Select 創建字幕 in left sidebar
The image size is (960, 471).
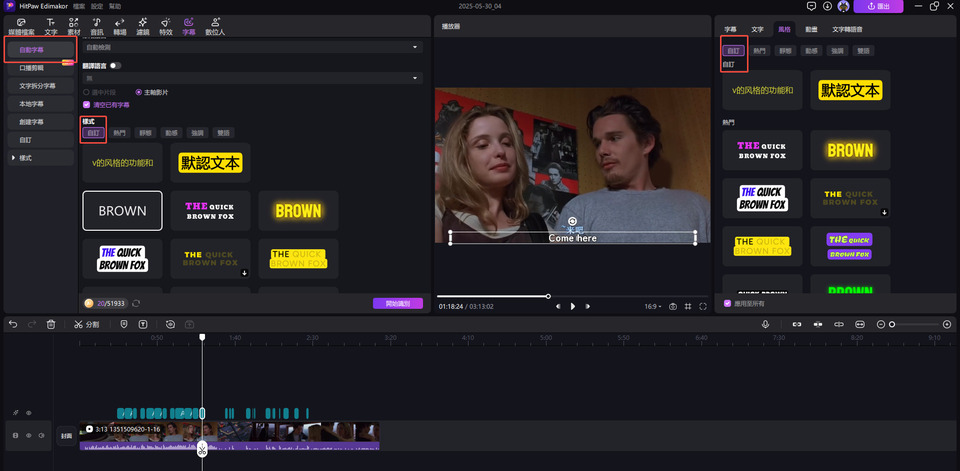(40, 122)
